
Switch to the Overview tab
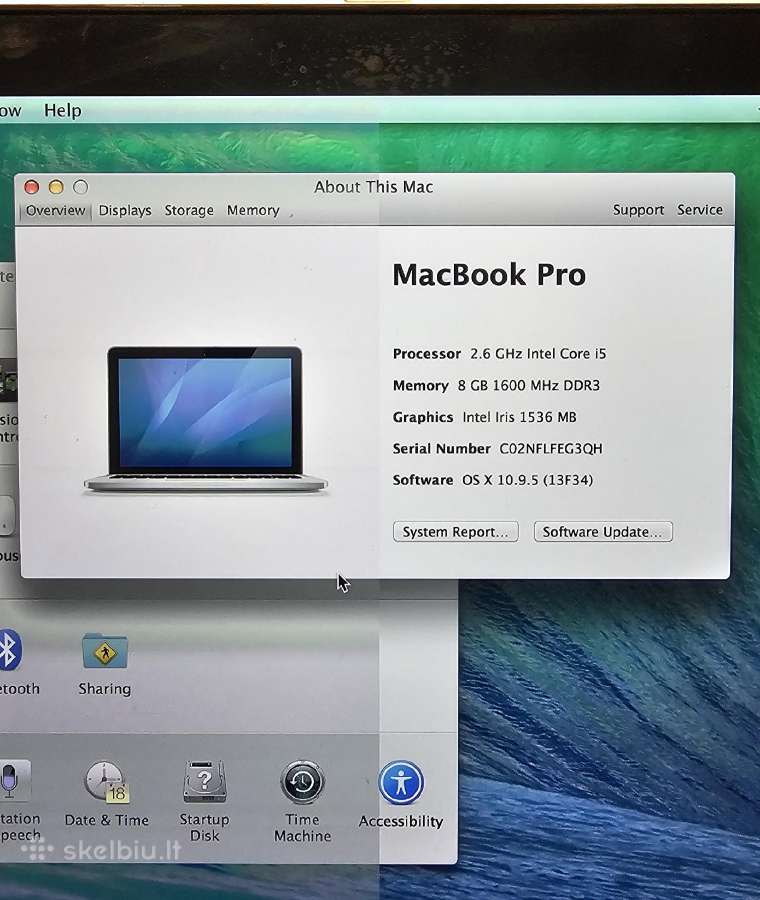tap(55, 211)
